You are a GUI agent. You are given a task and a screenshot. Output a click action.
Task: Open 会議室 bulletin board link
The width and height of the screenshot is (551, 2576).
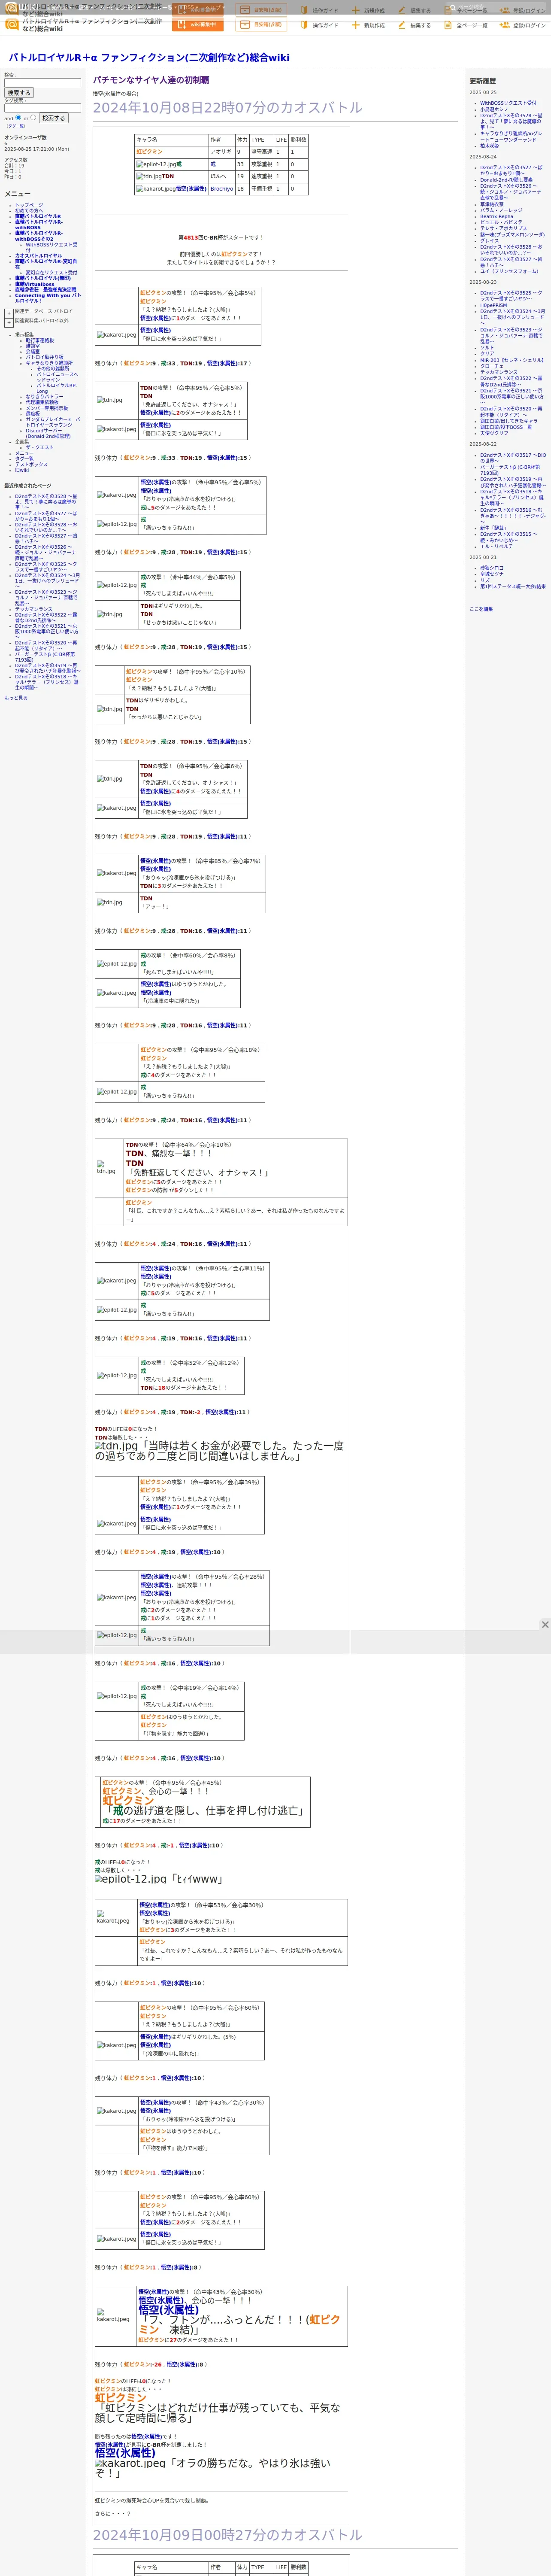click(x=33, y=351)
